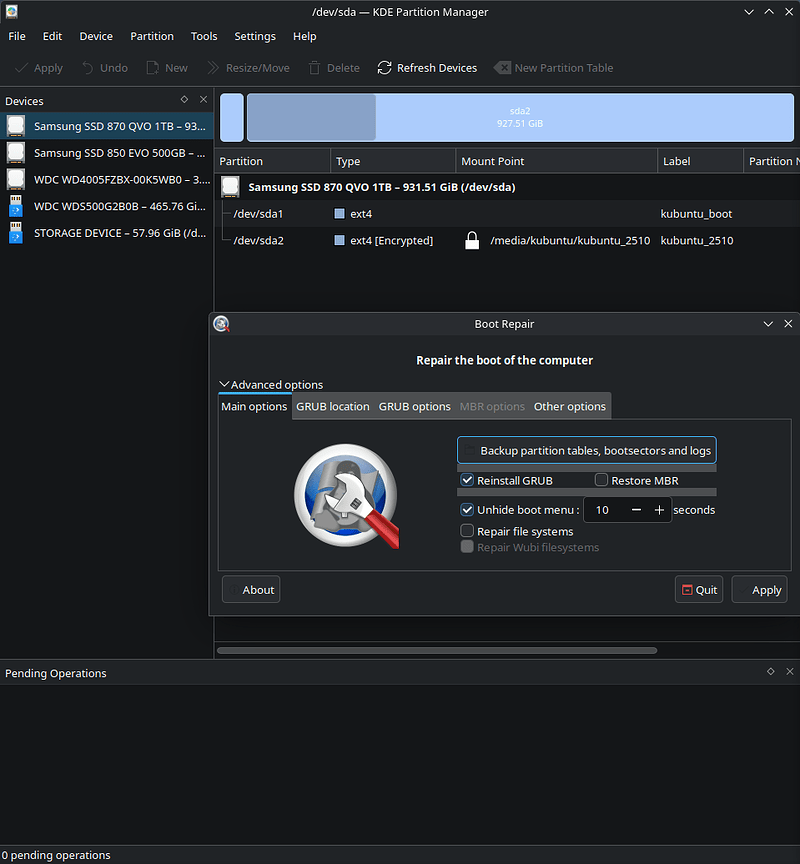Open the Partition menu

coord(152,36)
